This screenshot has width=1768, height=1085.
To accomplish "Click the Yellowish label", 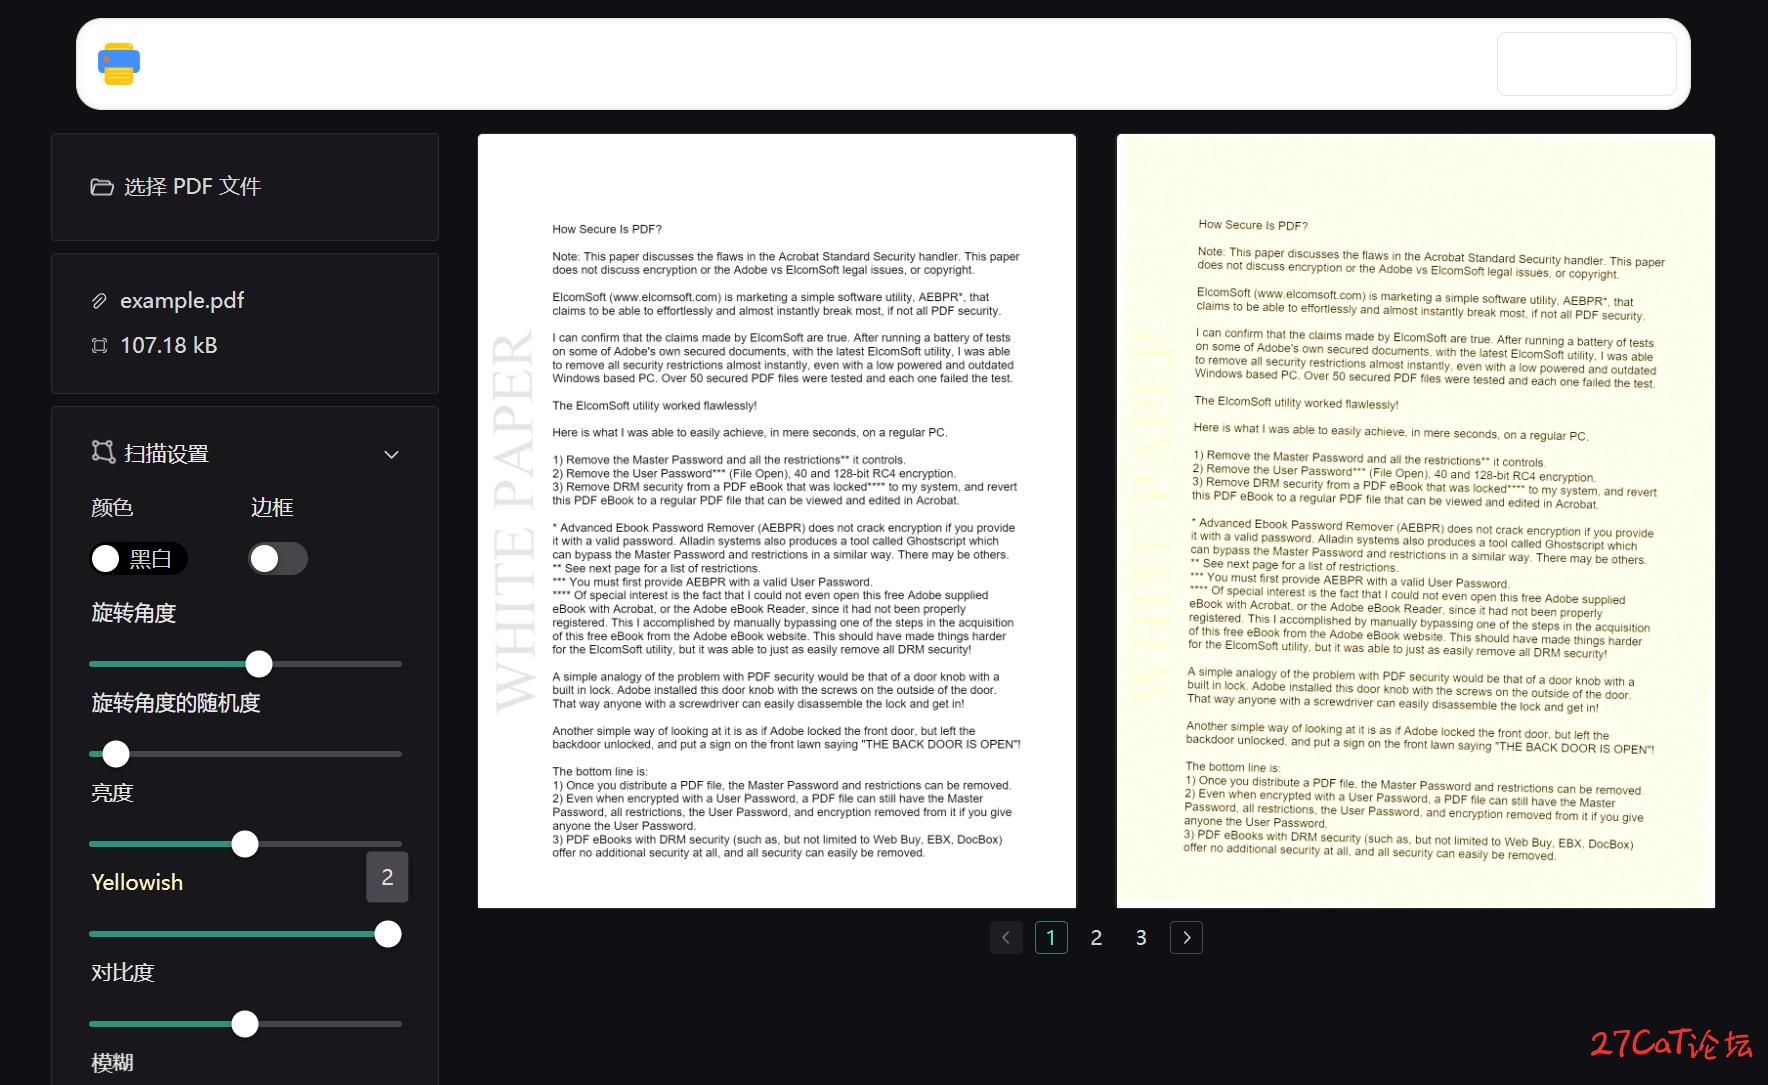I will (137, 883).
